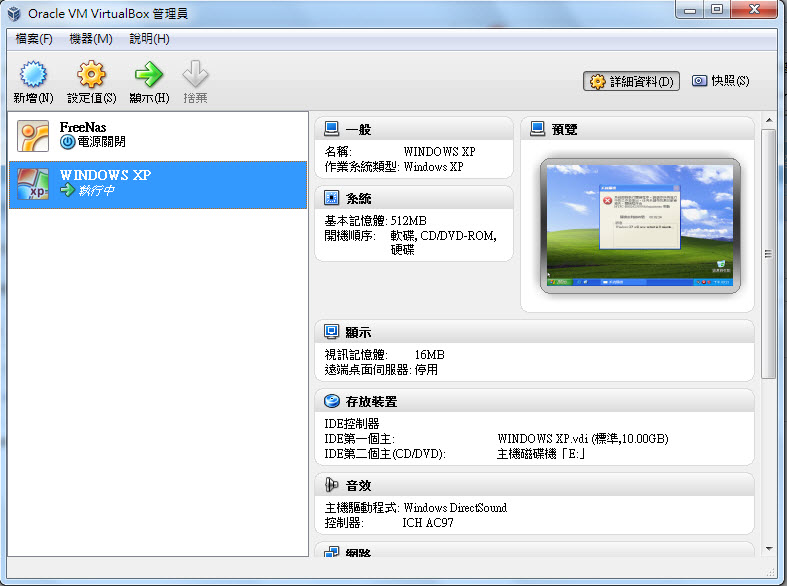Select the FreeNas entry name
This screenshot has height=586, width=787.
coord(83,127)
